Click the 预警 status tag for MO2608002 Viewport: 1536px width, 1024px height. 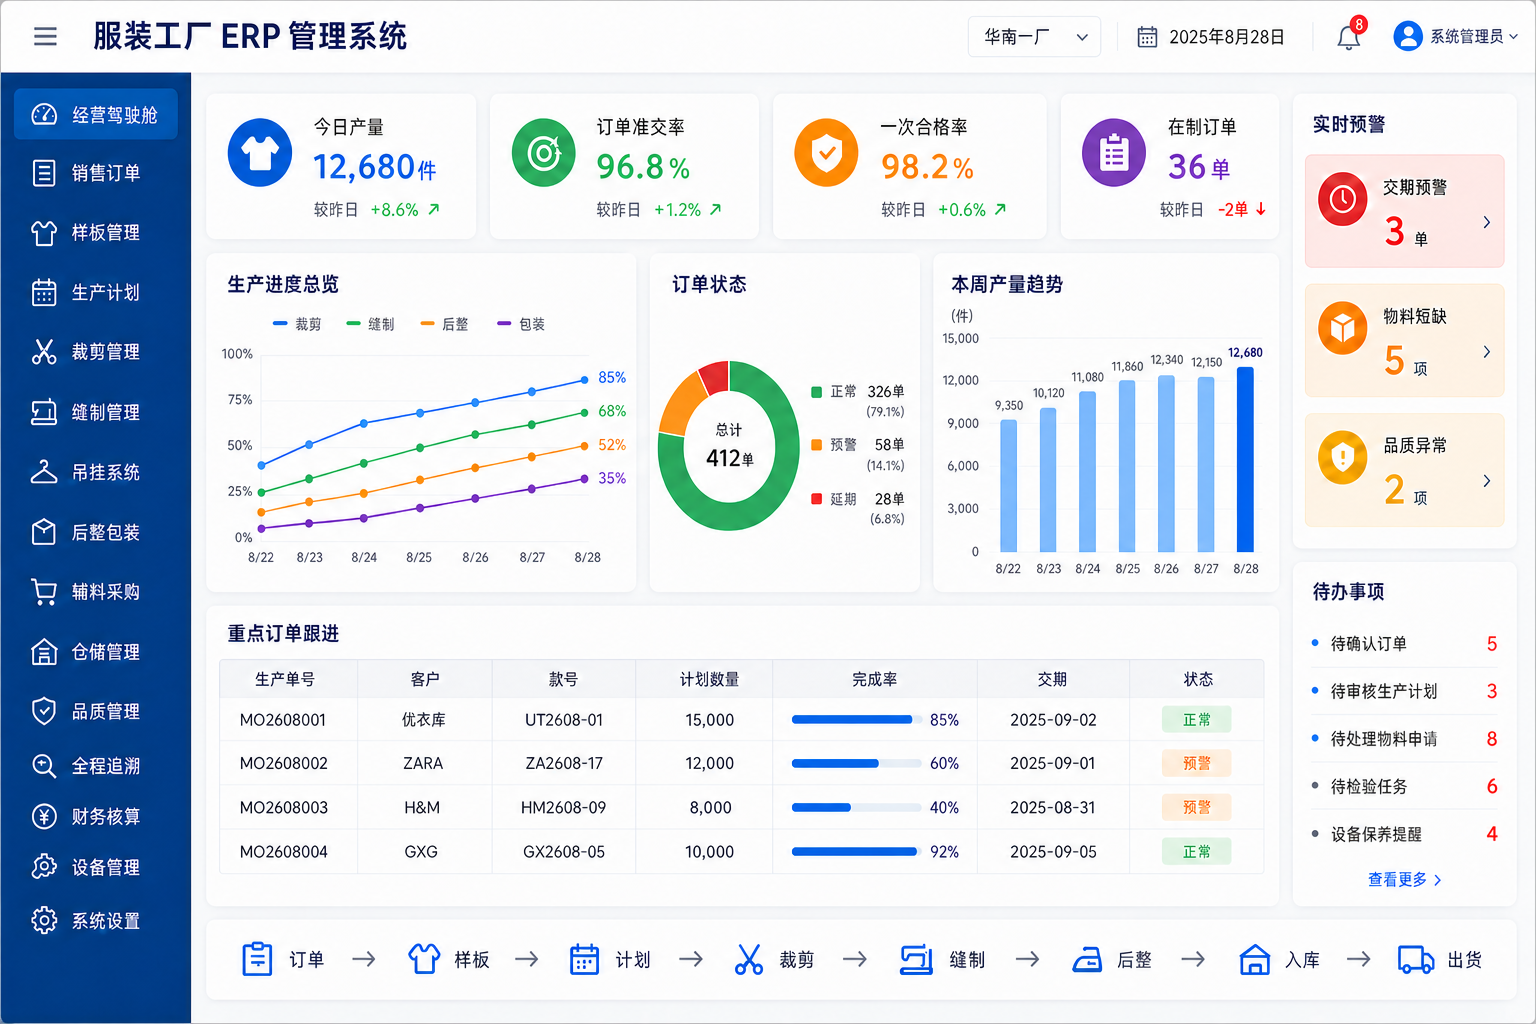[1197, 763]
